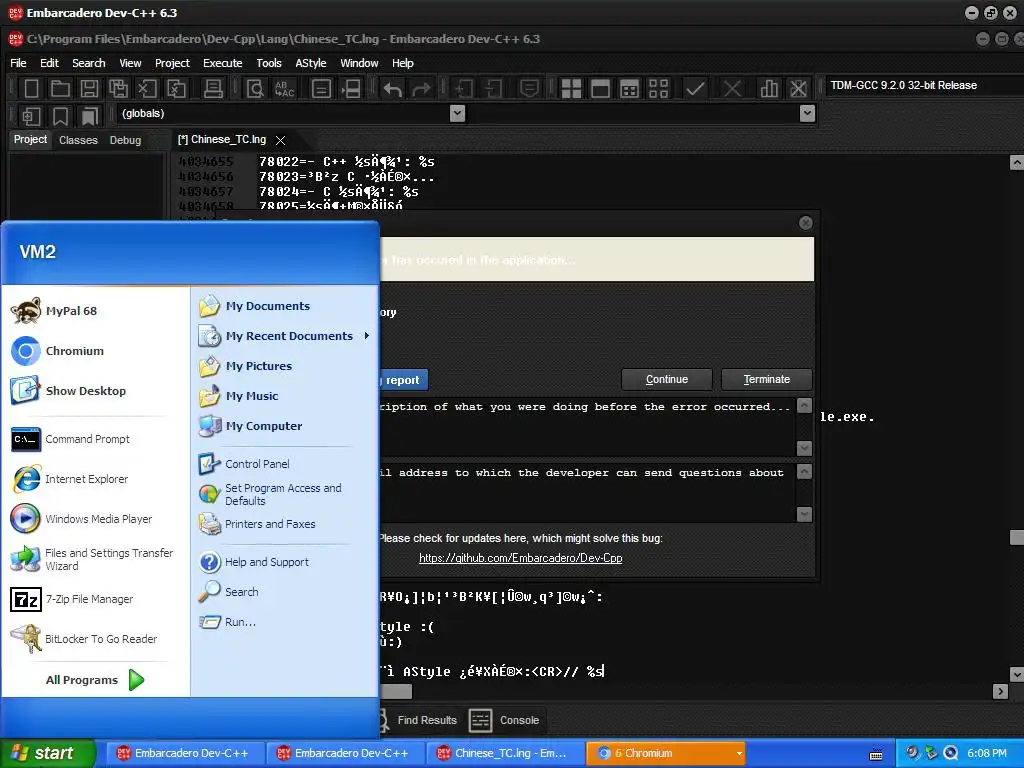Click the editor vertical scrollbar up arrow

coord(1016,162)
